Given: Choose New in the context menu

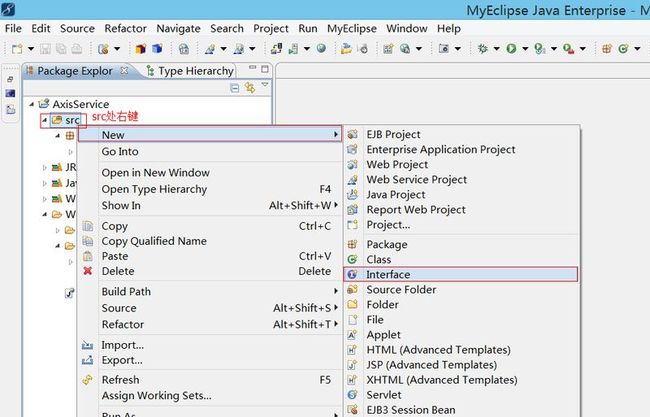Looking at the screenshot, I should pyautogui.click(x=210, y=135).
